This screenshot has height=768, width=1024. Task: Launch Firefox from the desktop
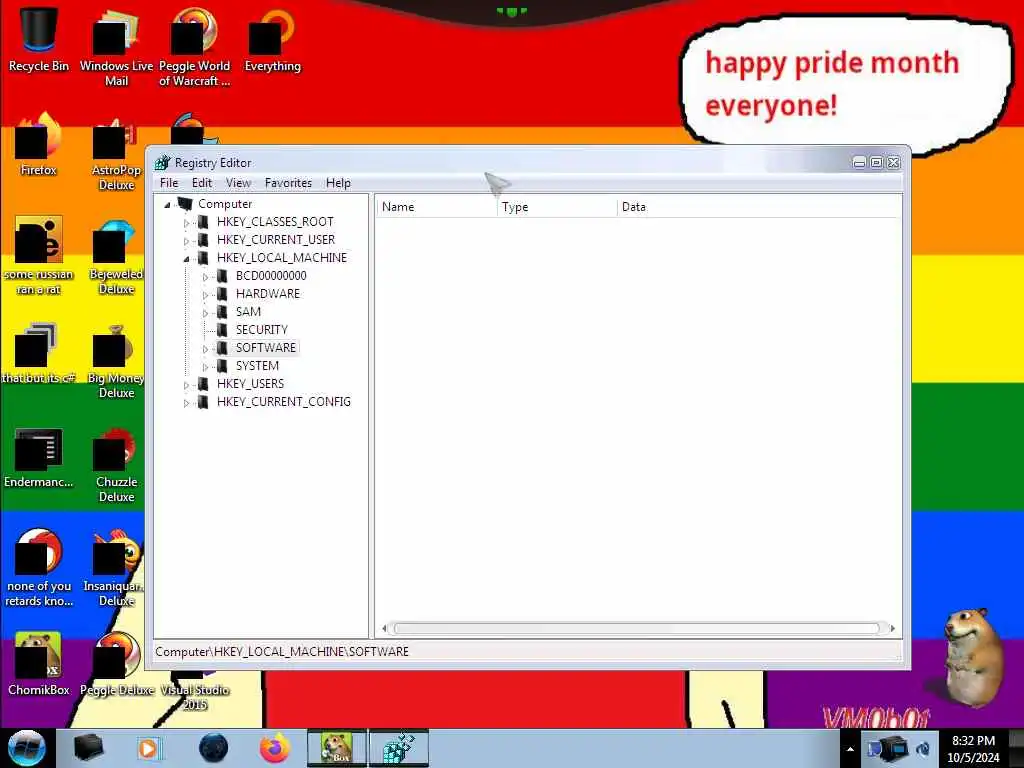tap(39, 144)
